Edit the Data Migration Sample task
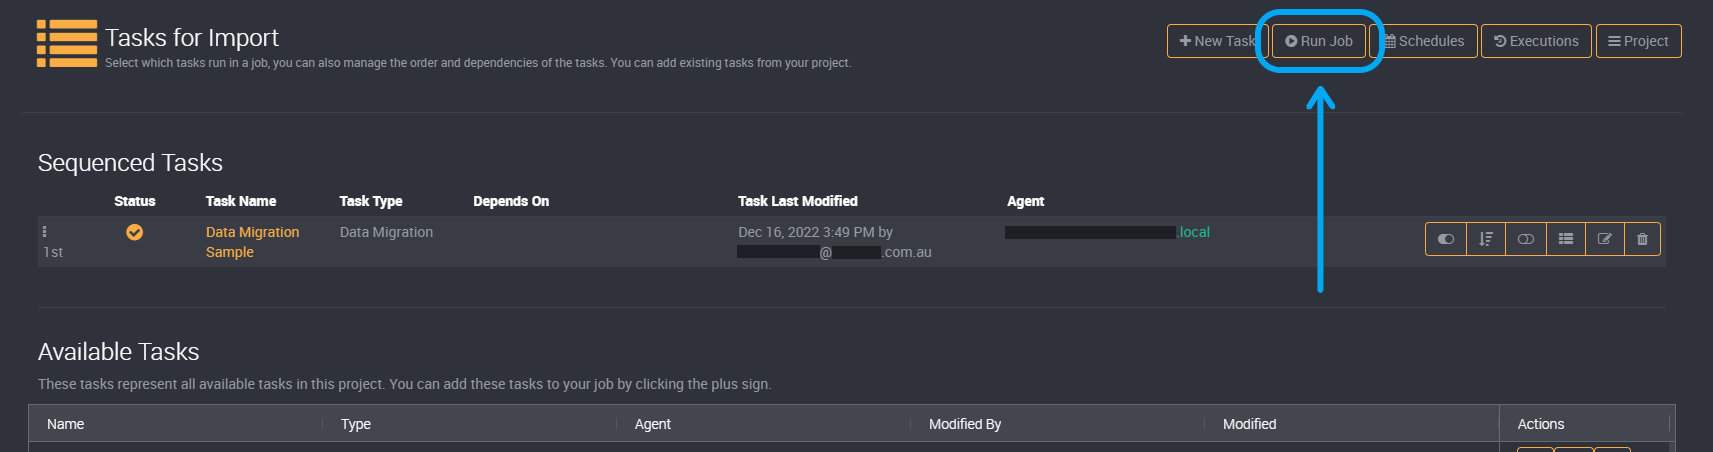 click(1604, 239)
